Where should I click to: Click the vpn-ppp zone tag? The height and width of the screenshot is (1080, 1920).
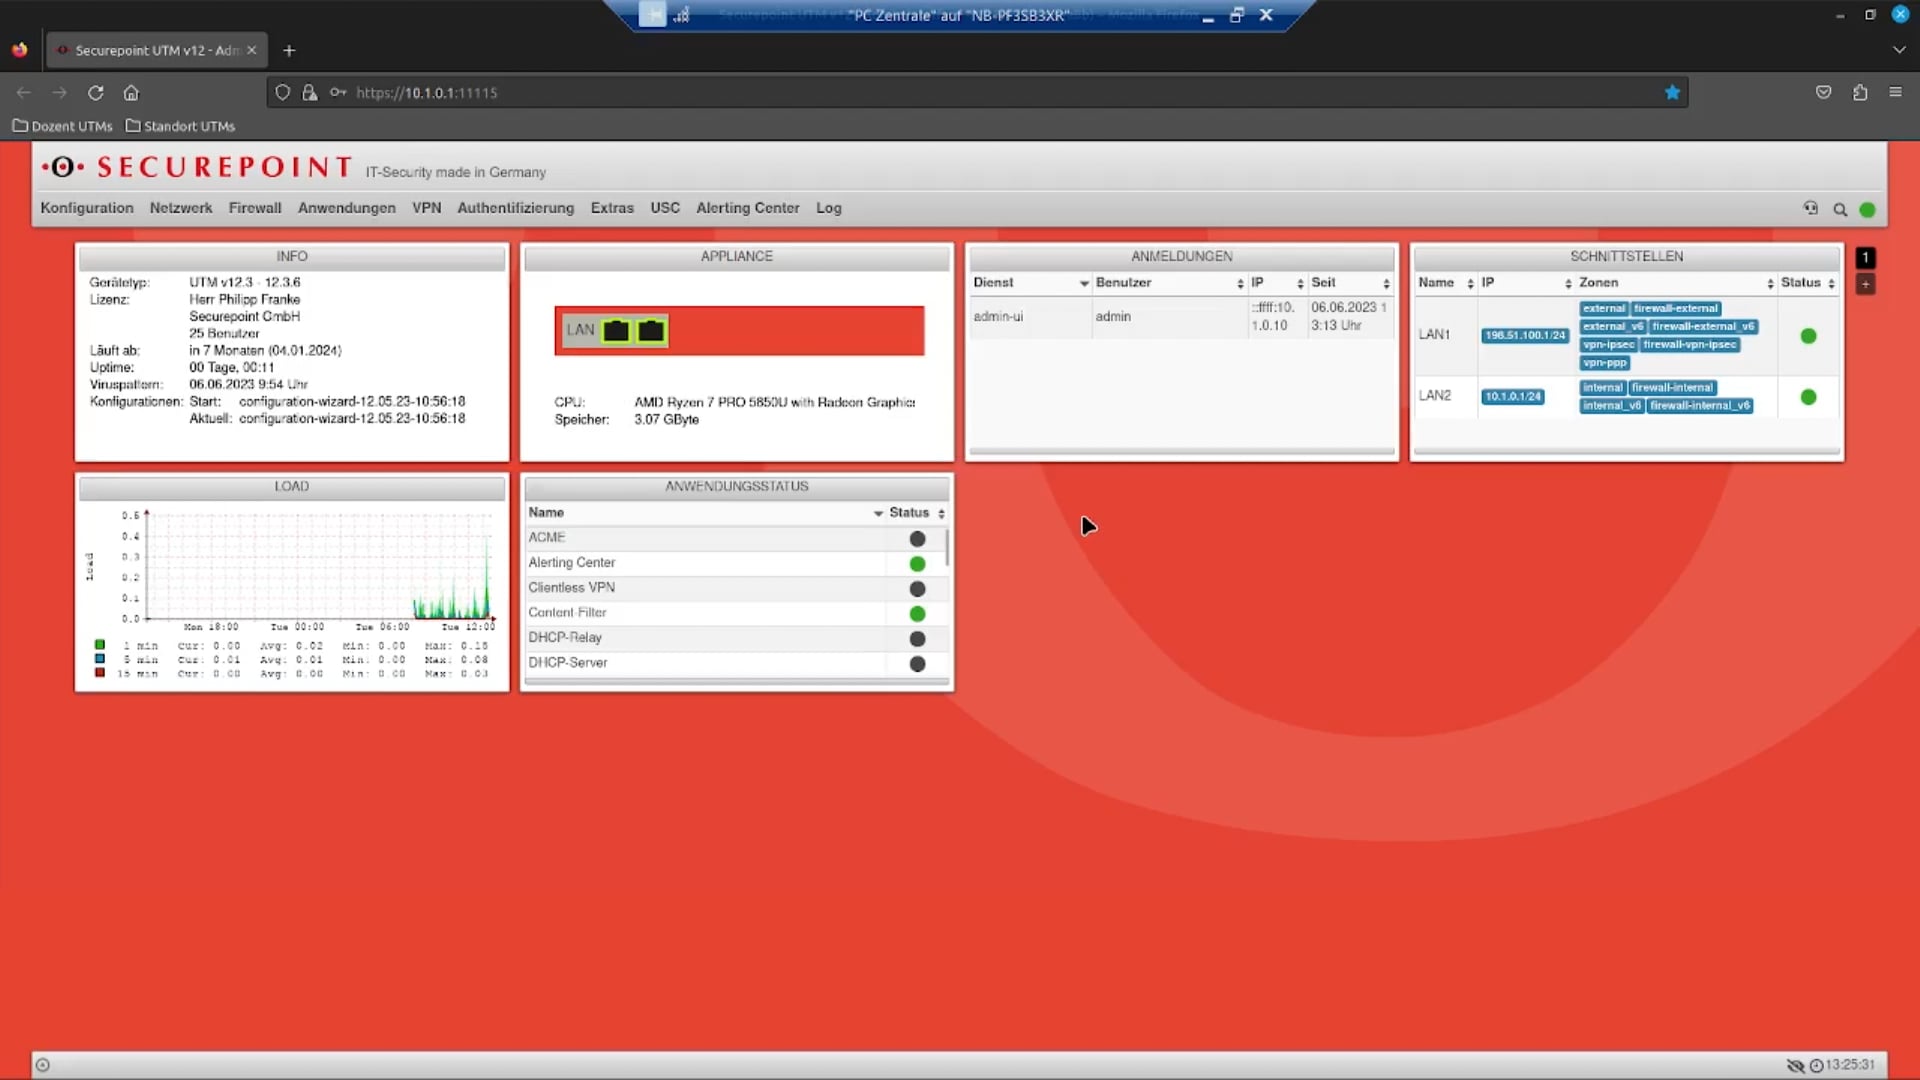1605,363
